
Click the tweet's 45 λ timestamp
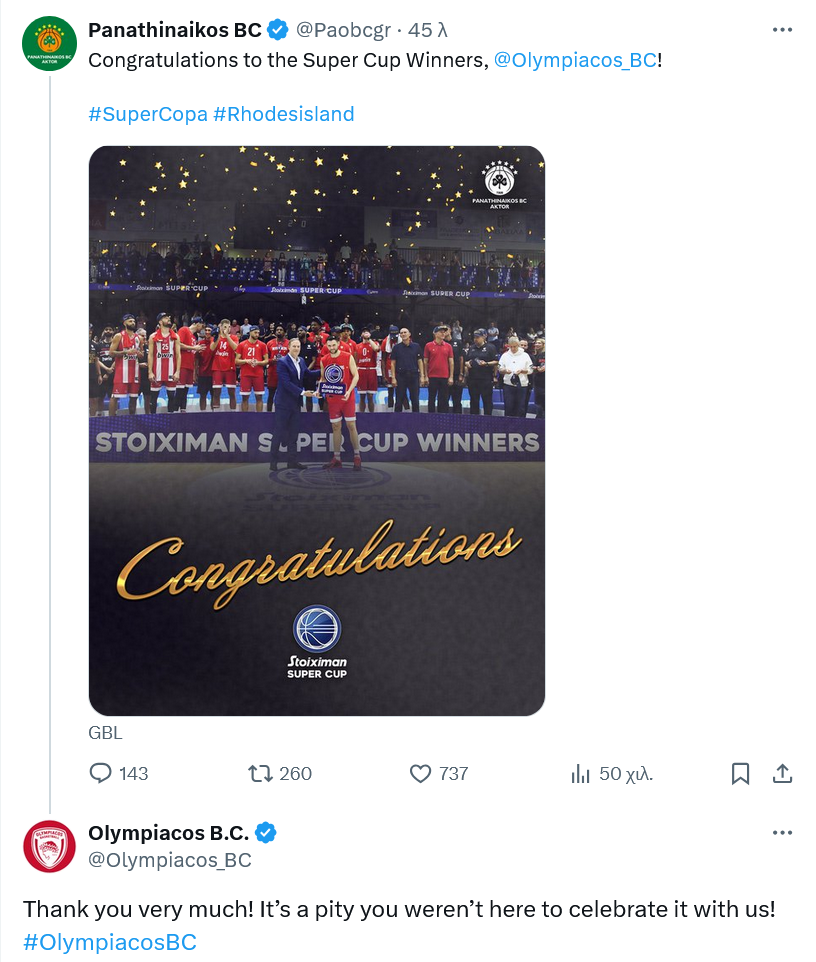tap(428, 30)
